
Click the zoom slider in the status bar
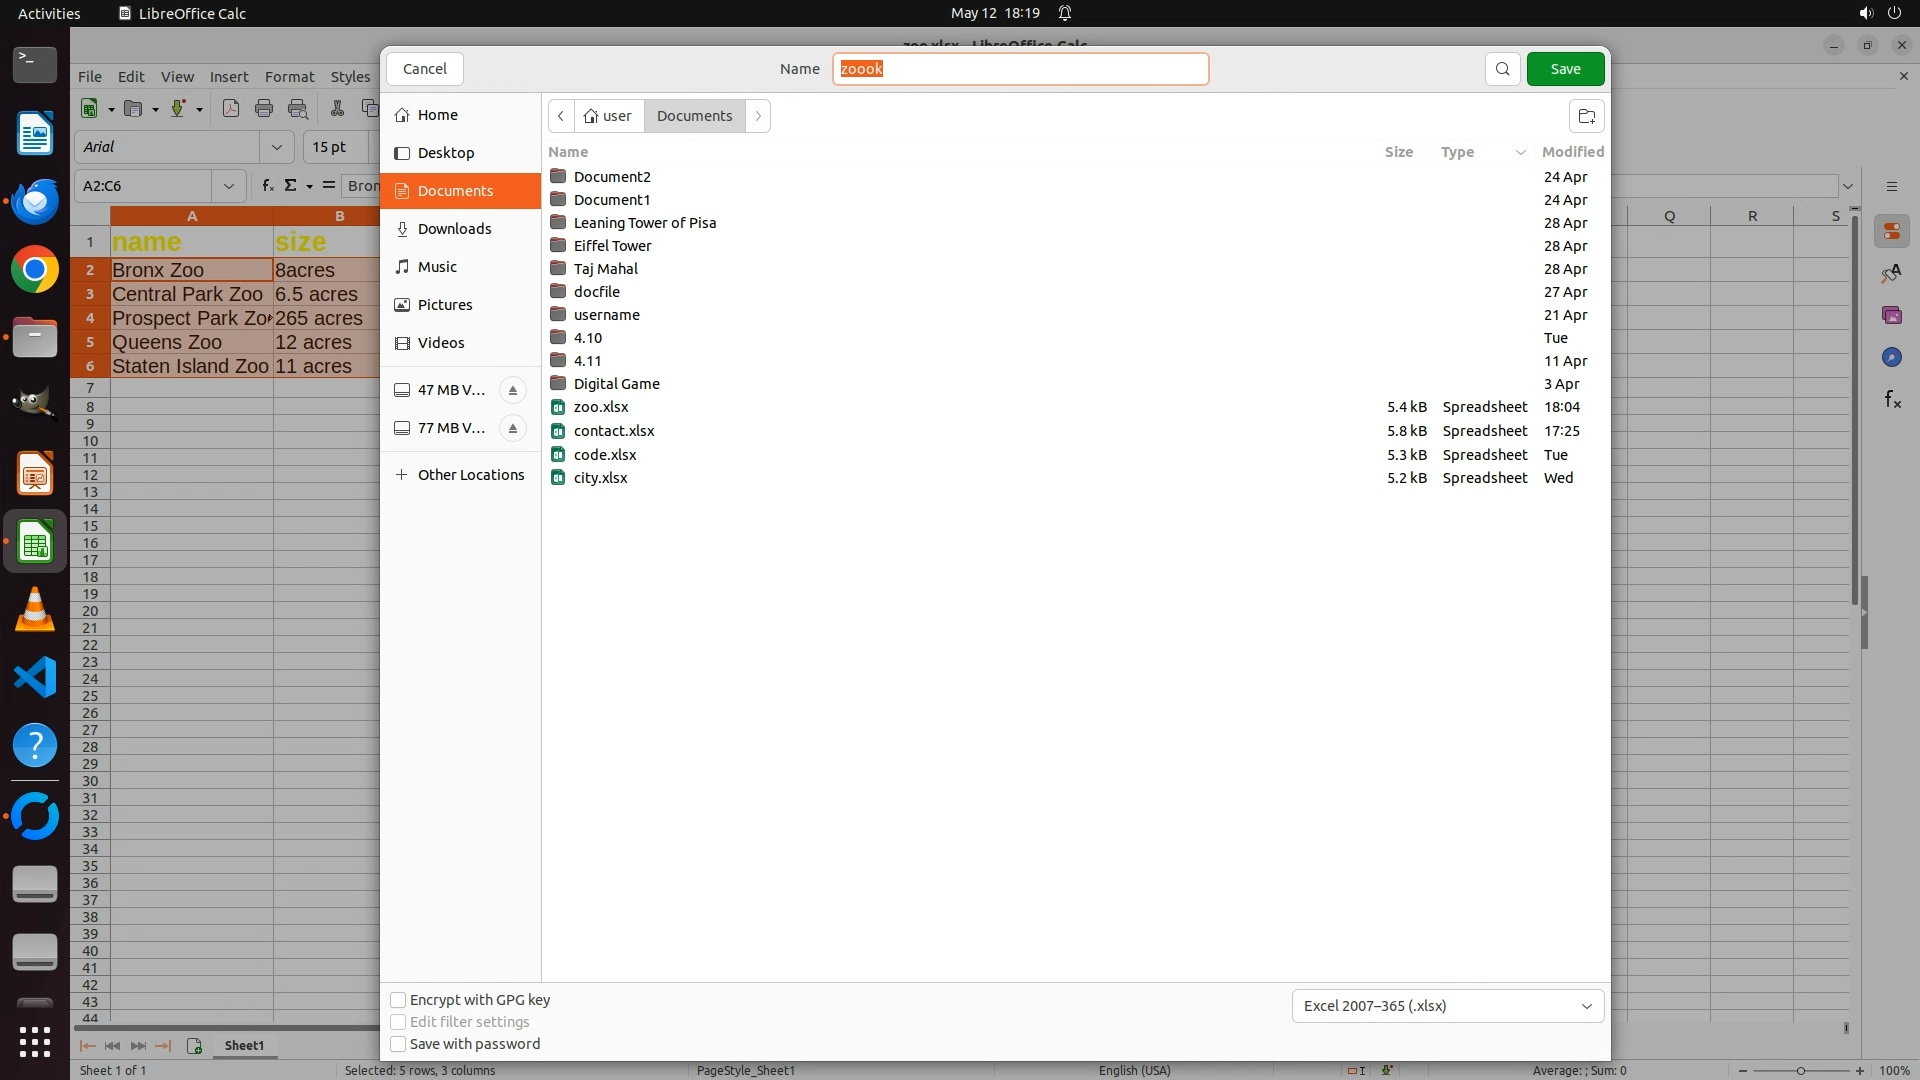coord(1800,1070)
